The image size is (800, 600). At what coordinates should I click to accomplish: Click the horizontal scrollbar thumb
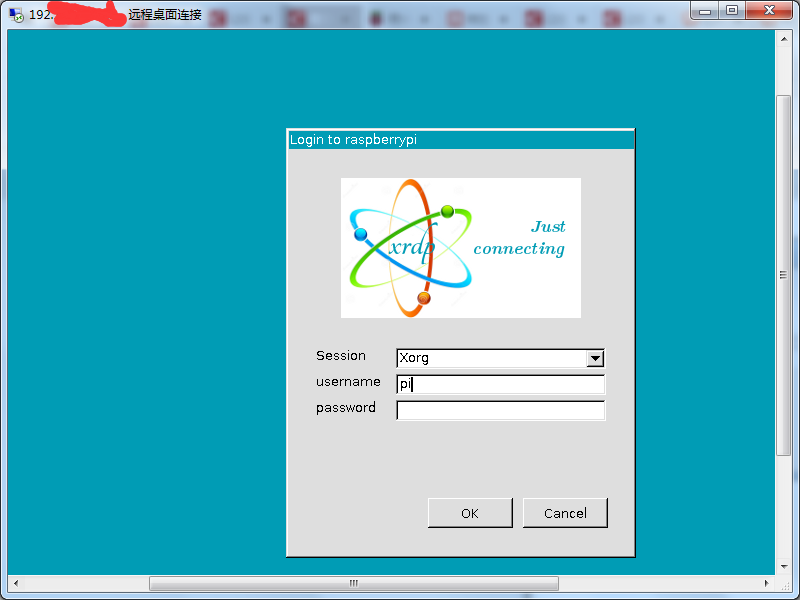354,583
